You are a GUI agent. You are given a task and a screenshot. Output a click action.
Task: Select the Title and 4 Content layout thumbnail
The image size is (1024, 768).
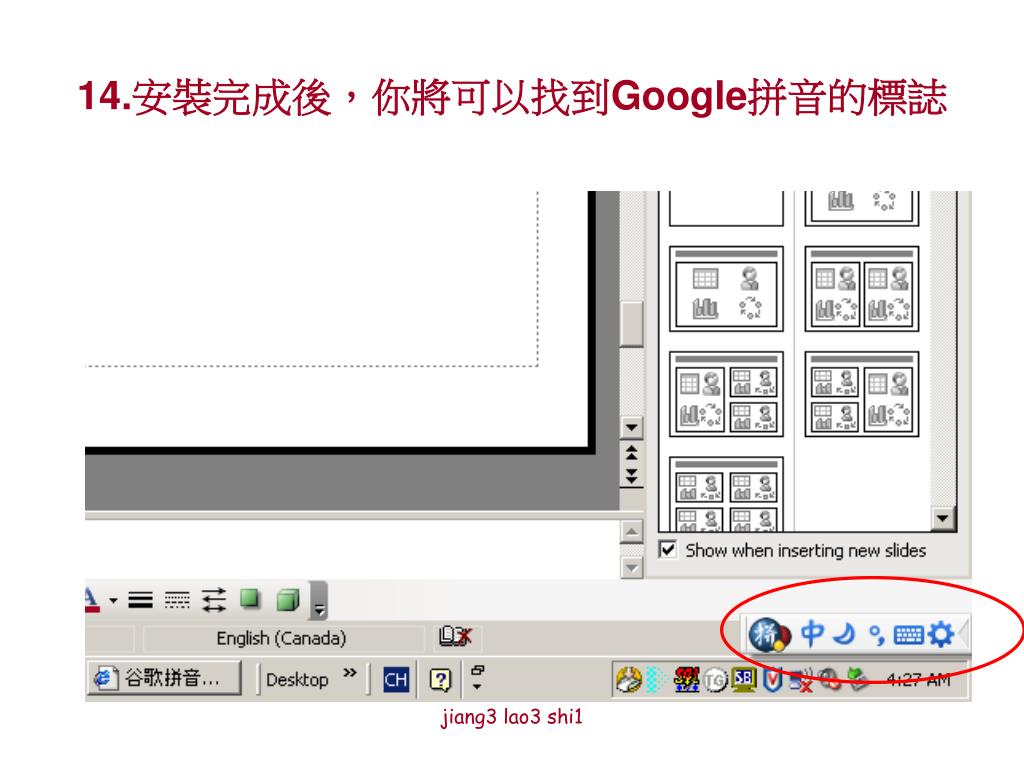[x=726, y=495]
